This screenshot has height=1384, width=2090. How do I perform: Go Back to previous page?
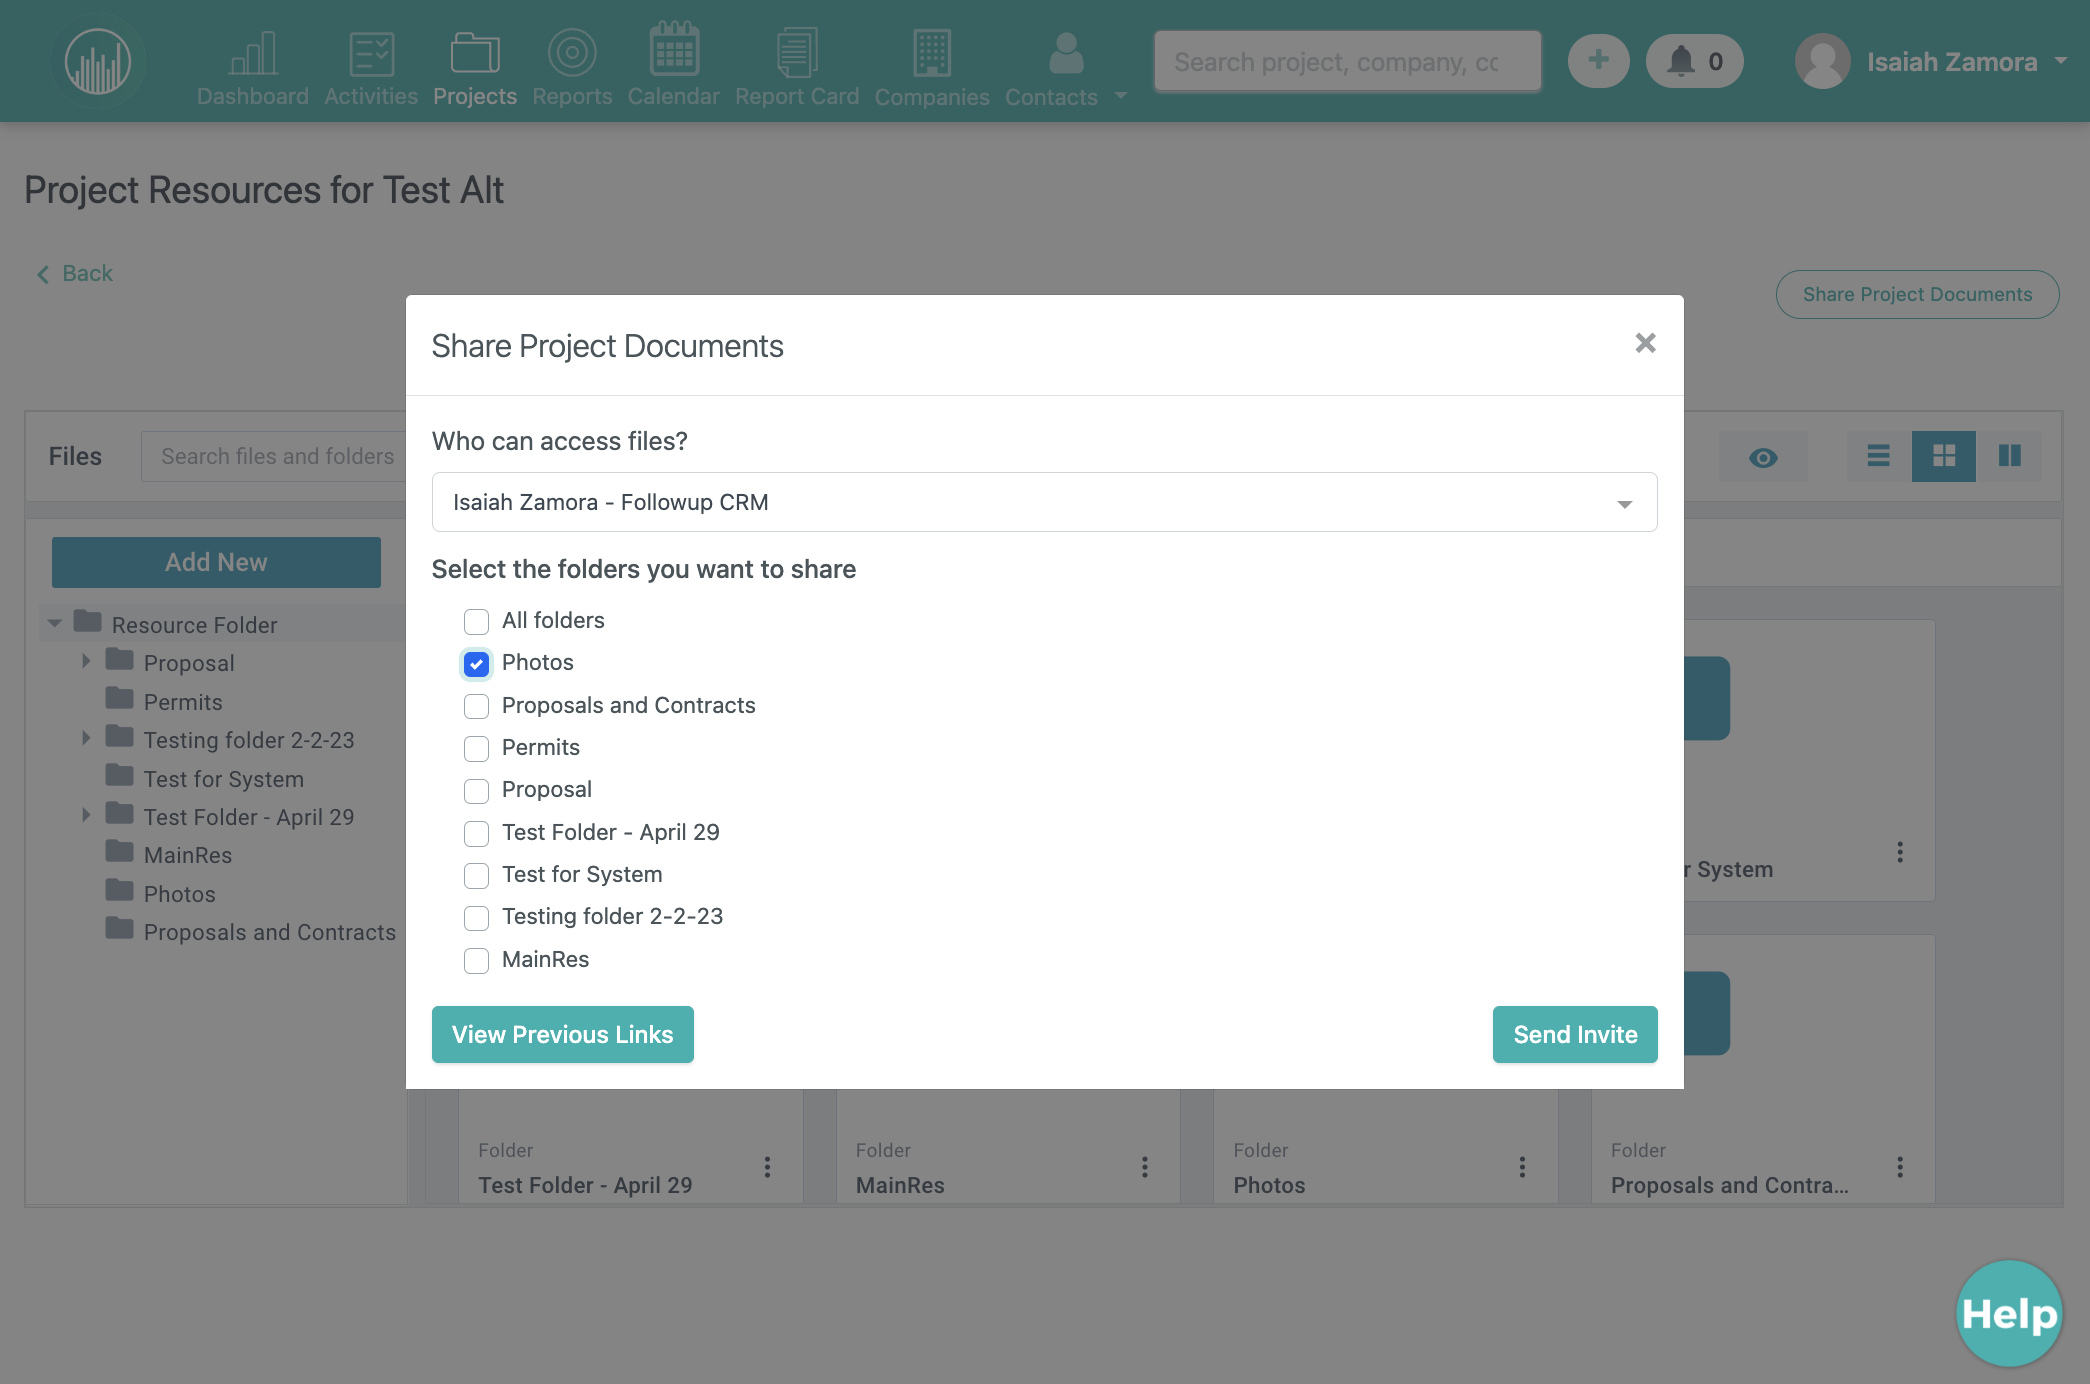click(x=75, y=273)
